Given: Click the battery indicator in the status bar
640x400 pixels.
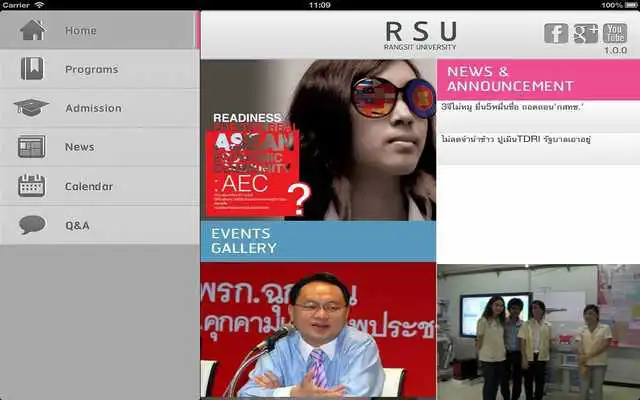Looking at the screenshot, I should click(x=631, y=5).
